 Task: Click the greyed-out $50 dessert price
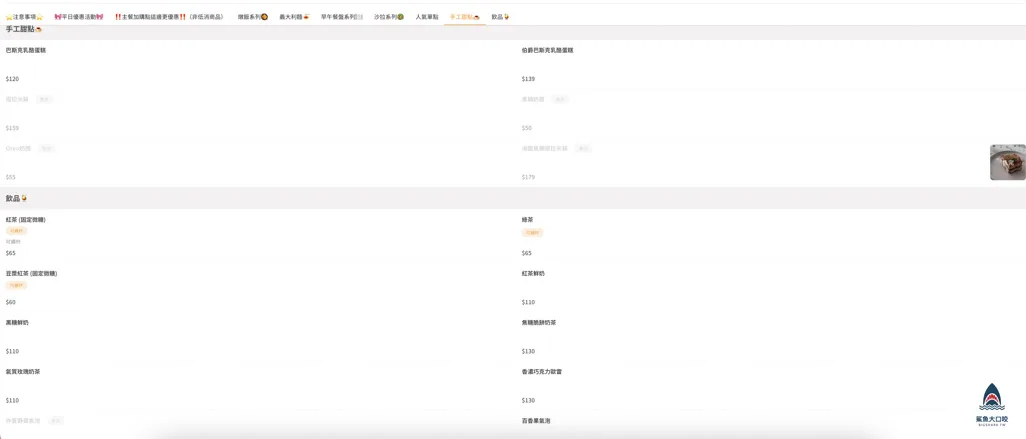[527, 128]
